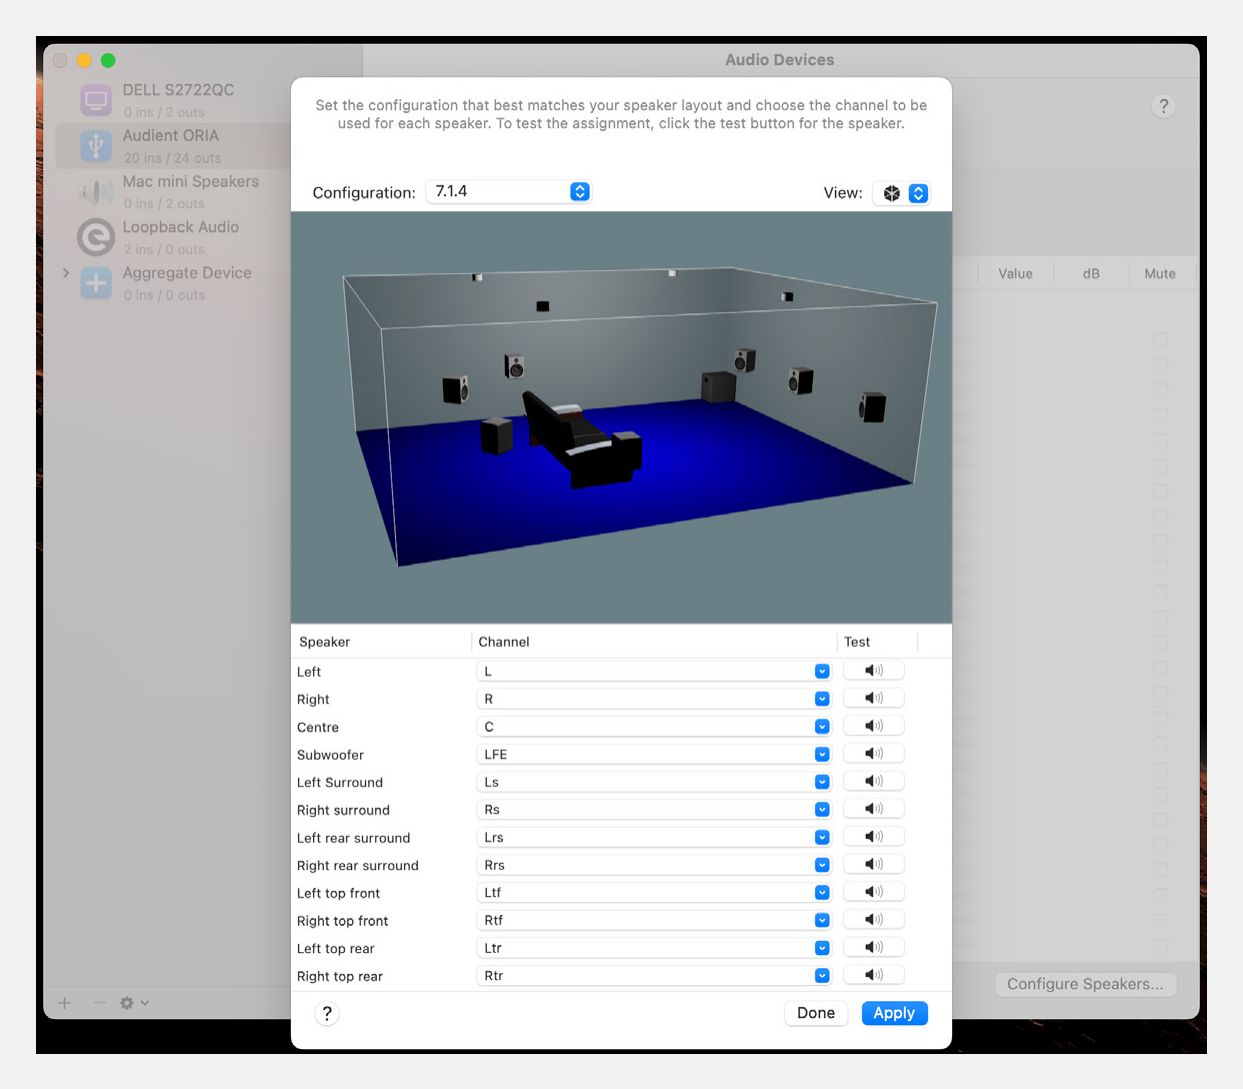Open the gear action menu
Viewport: 1243px width, 1089px height.
pos(134,1003)
